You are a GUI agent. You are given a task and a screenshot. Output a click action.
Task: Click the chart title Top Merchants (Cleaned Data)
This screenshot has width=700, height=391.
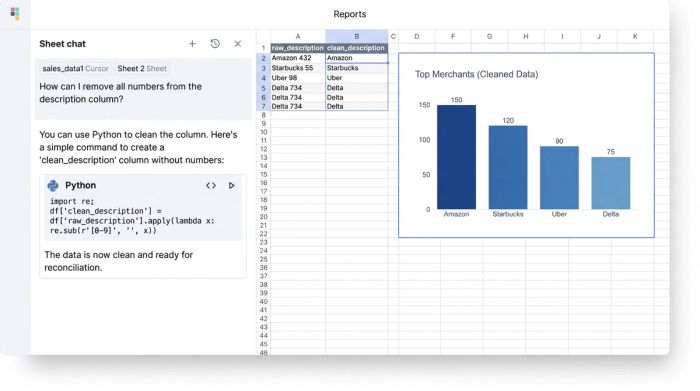476,74
